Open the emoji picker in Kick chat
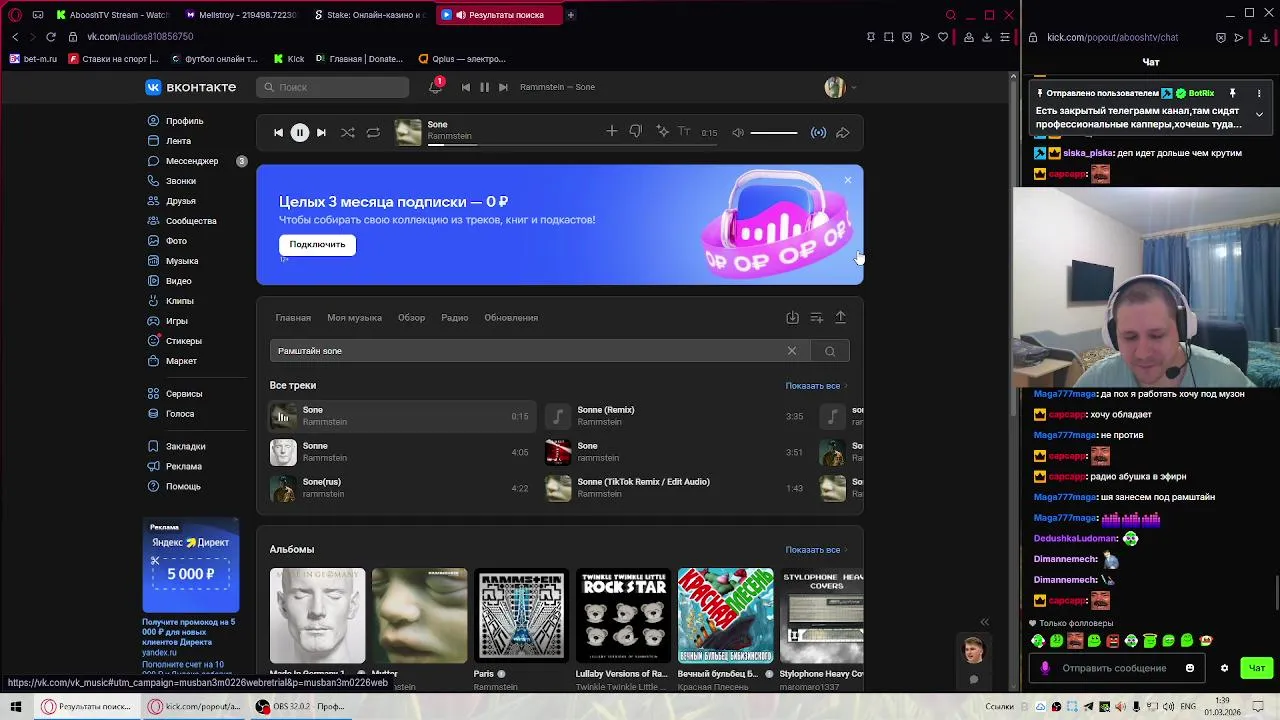The width and height of the screenshot is (1280, 720). tap(1190, 668)
